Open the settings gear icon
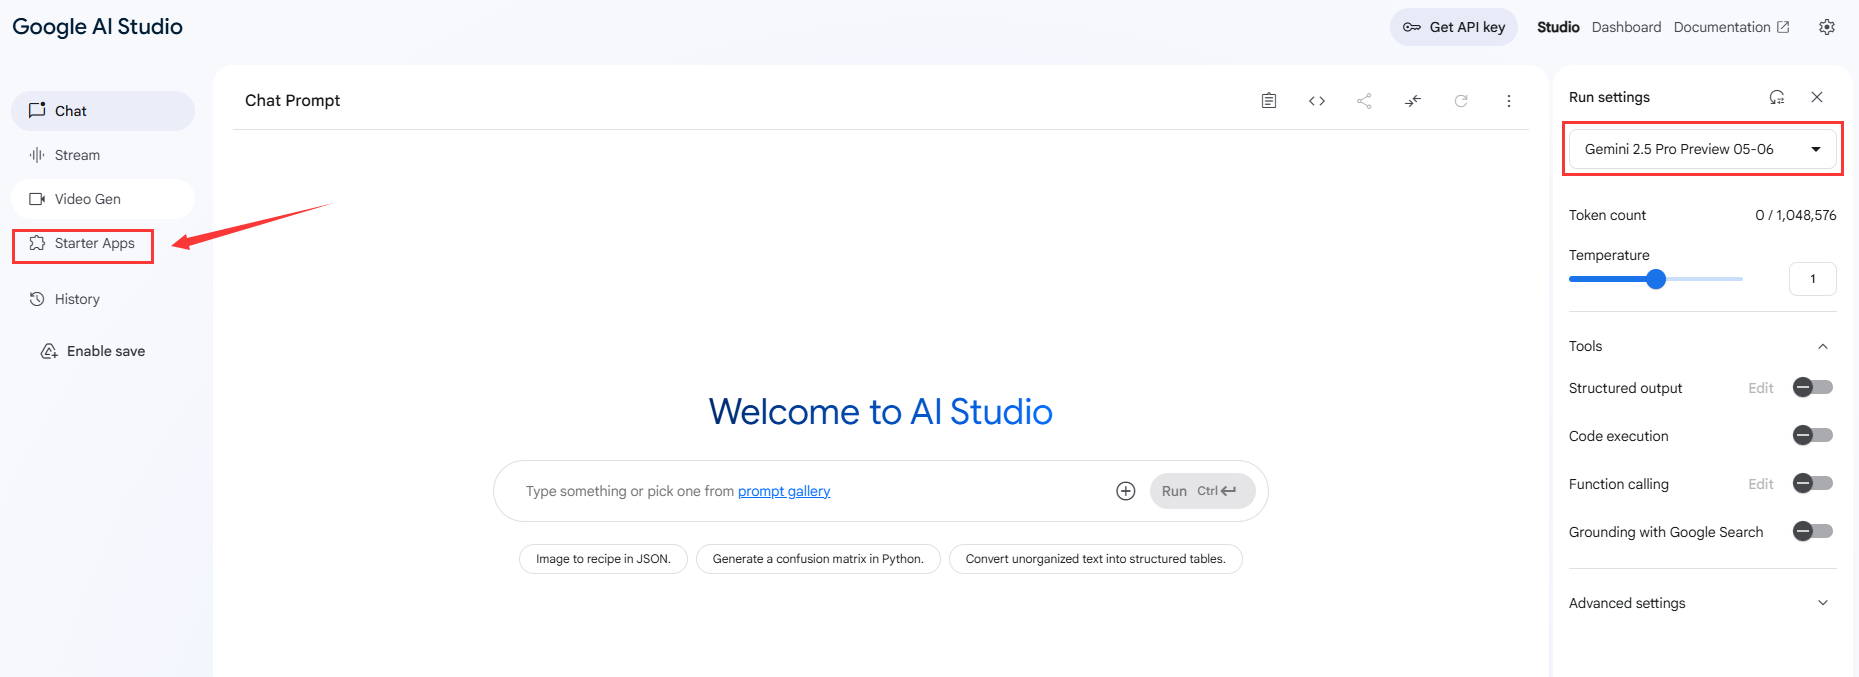This screenshot has width=1859, height=677. (x=1827, y=27)
